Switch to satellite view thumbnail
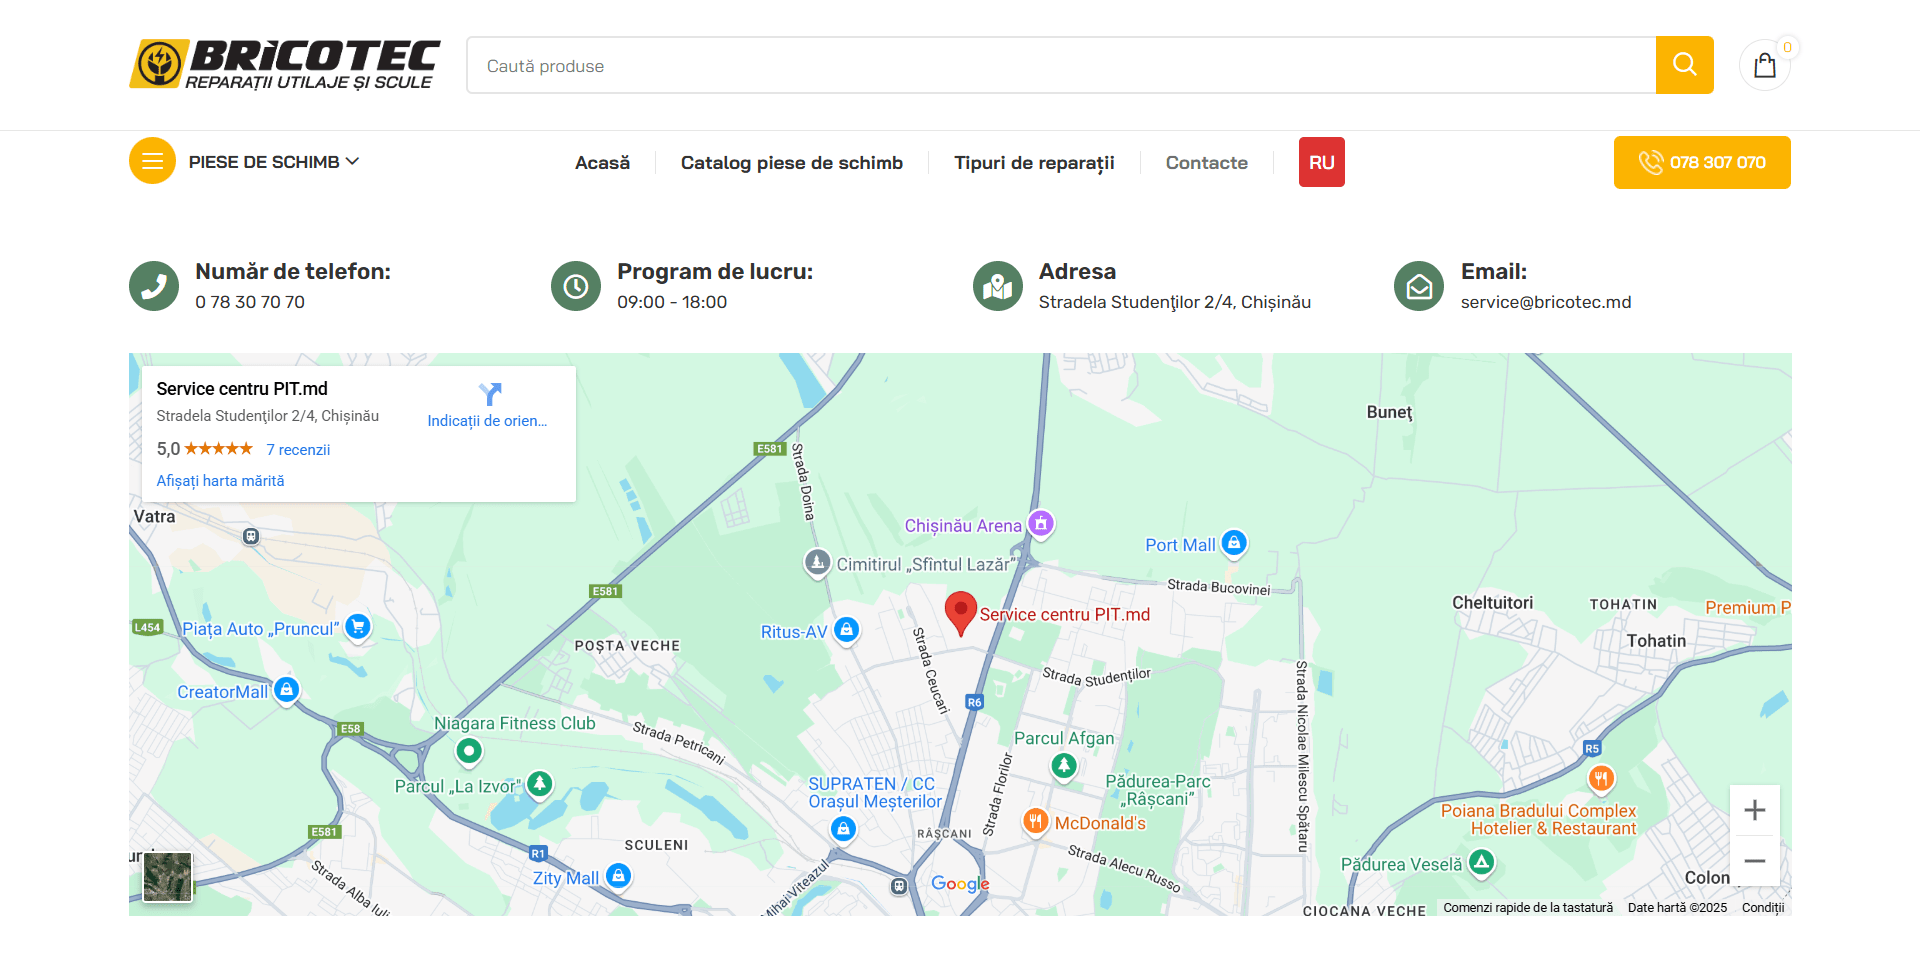The image size is (1920, 980). click(x=167, y=877)
